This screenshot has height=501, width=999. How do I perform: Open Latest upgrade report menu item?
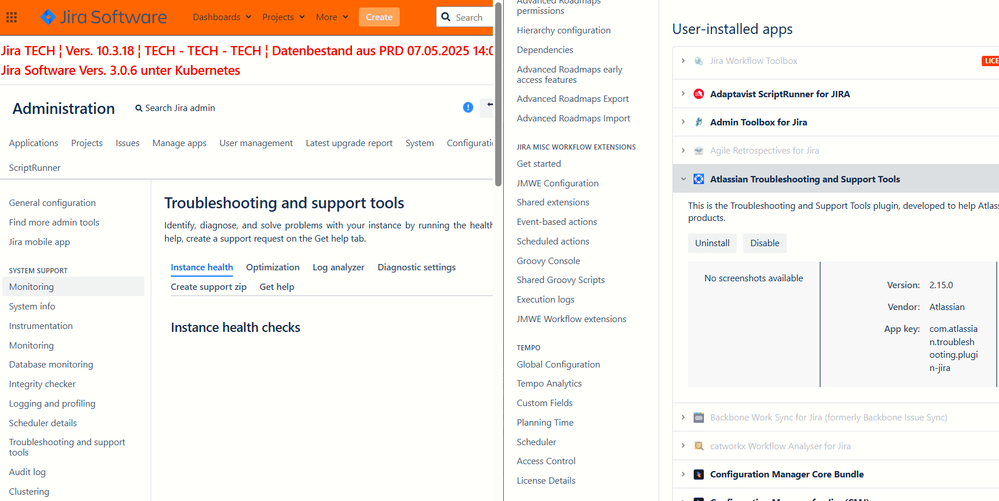pyautogui.click(x=349, y=143)
